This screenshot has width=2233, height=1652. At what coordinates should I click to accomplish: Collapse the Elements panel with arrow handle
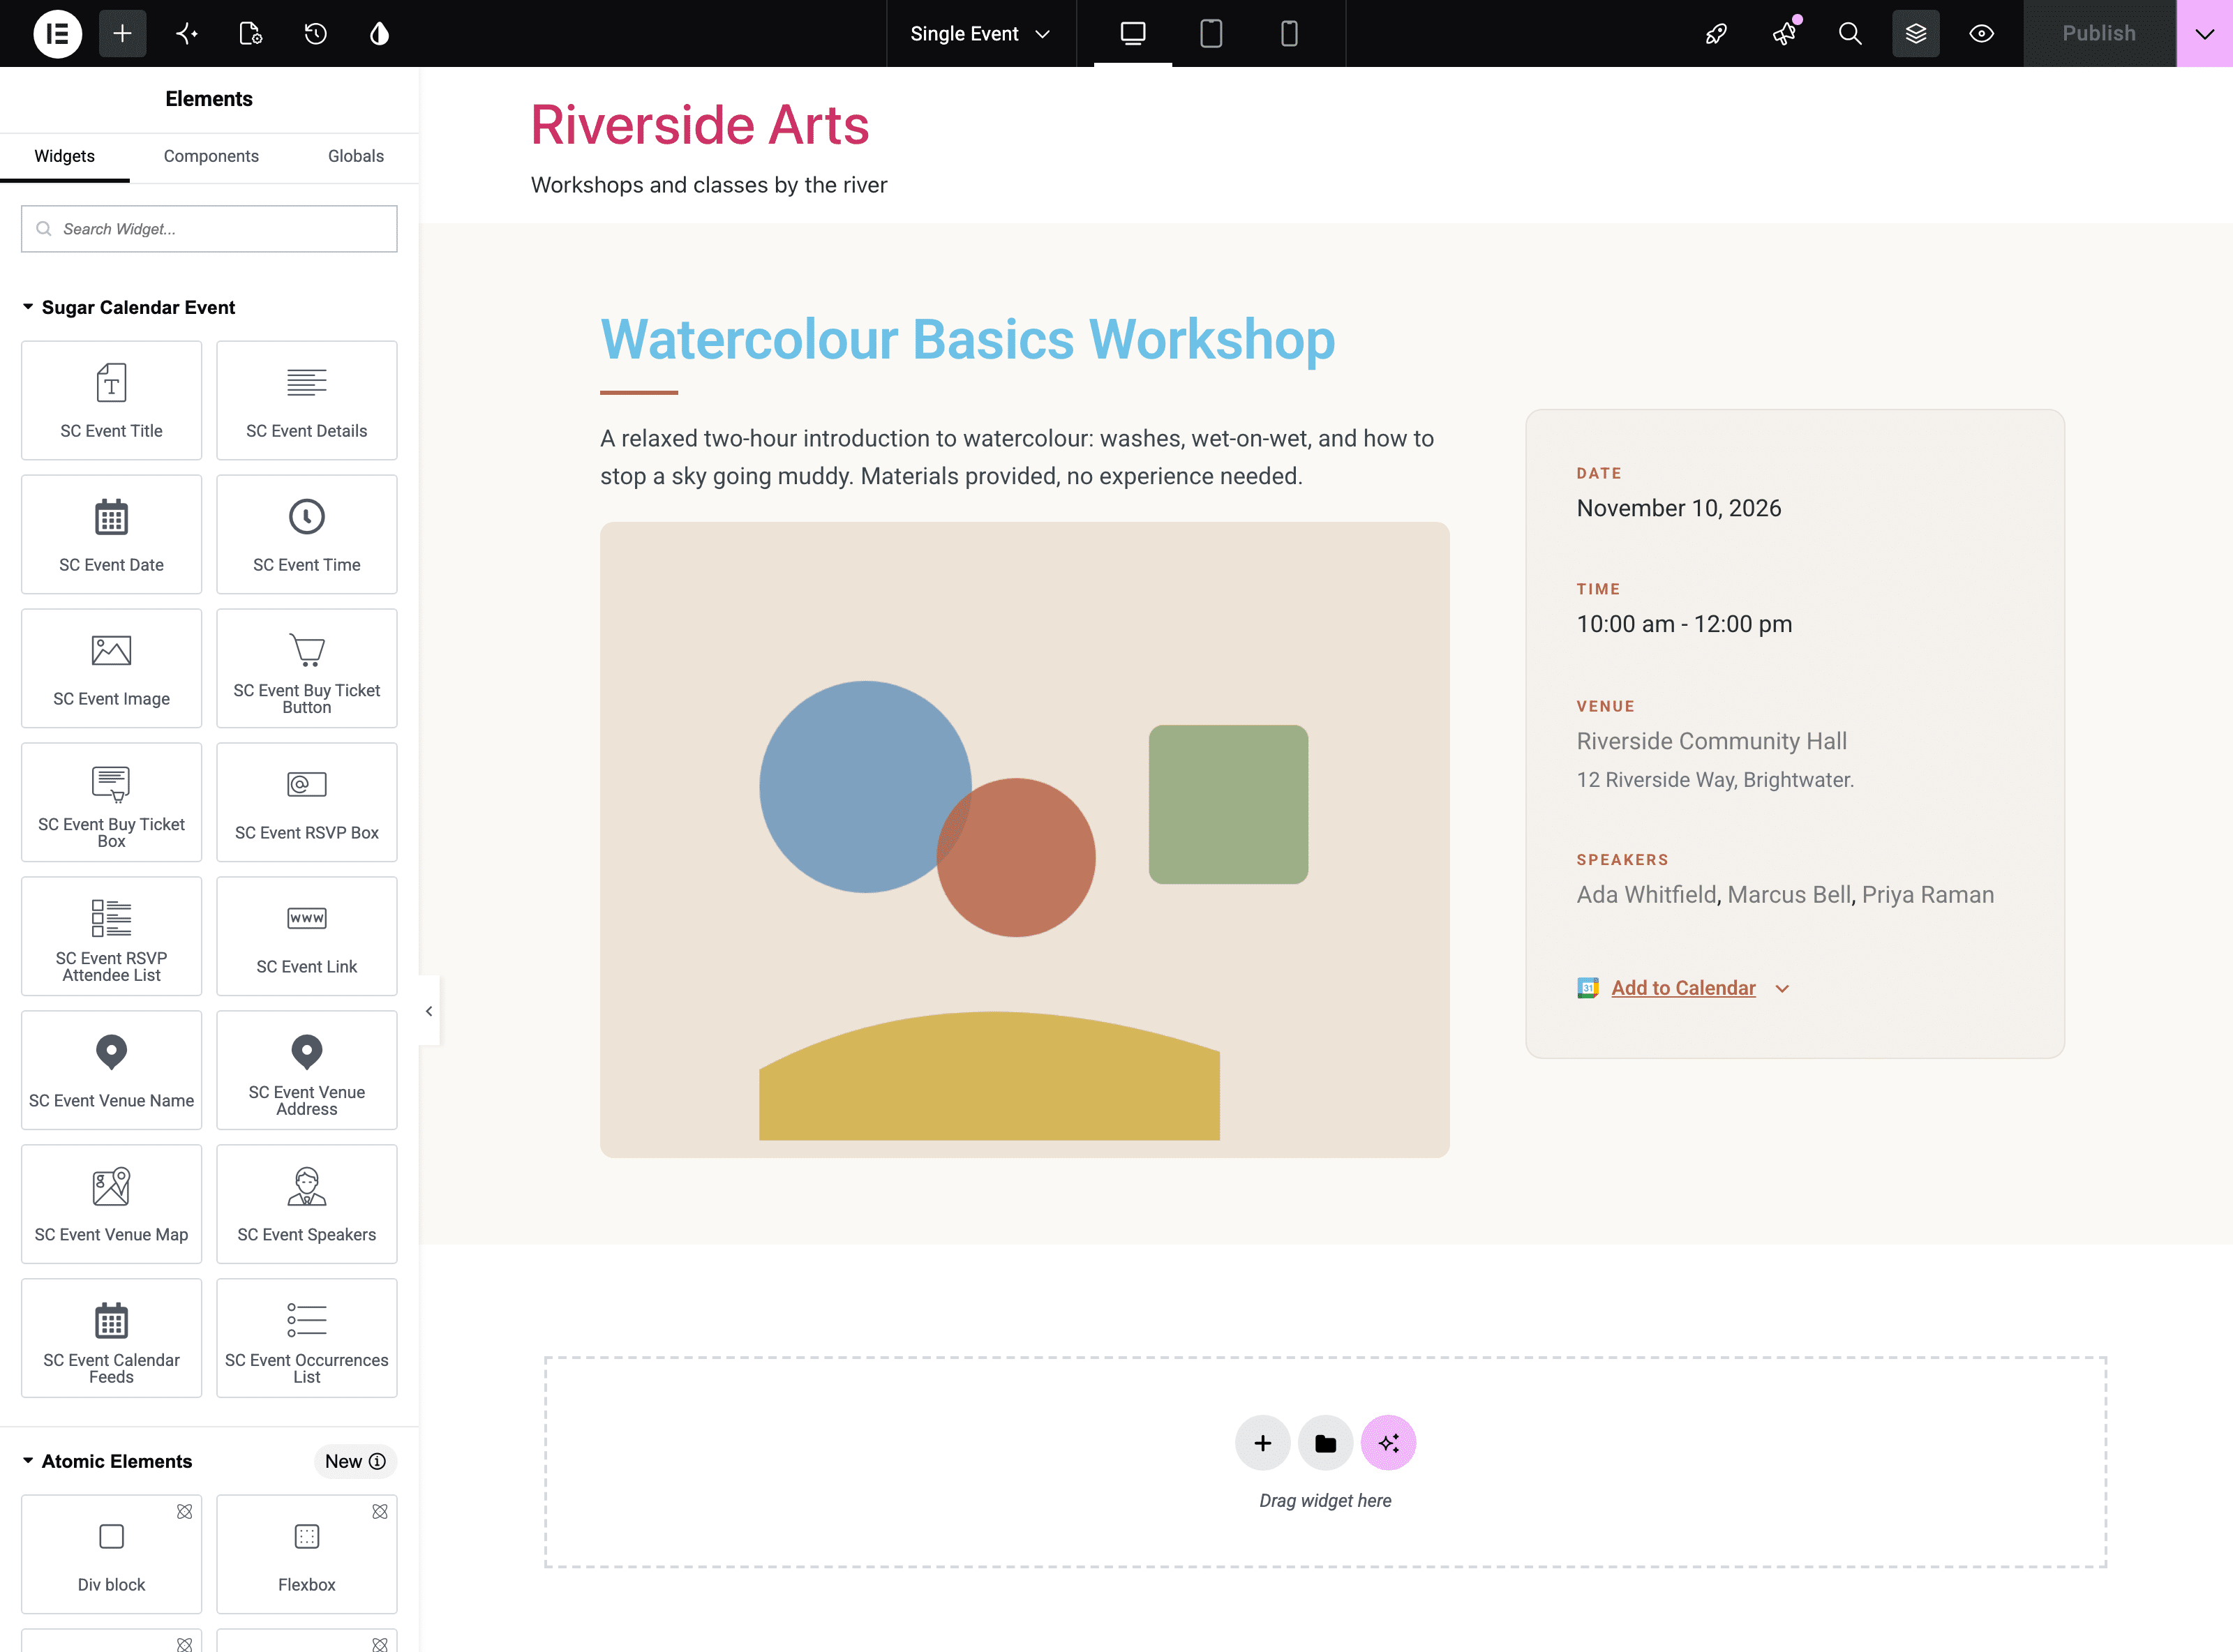pos(429,1011)
